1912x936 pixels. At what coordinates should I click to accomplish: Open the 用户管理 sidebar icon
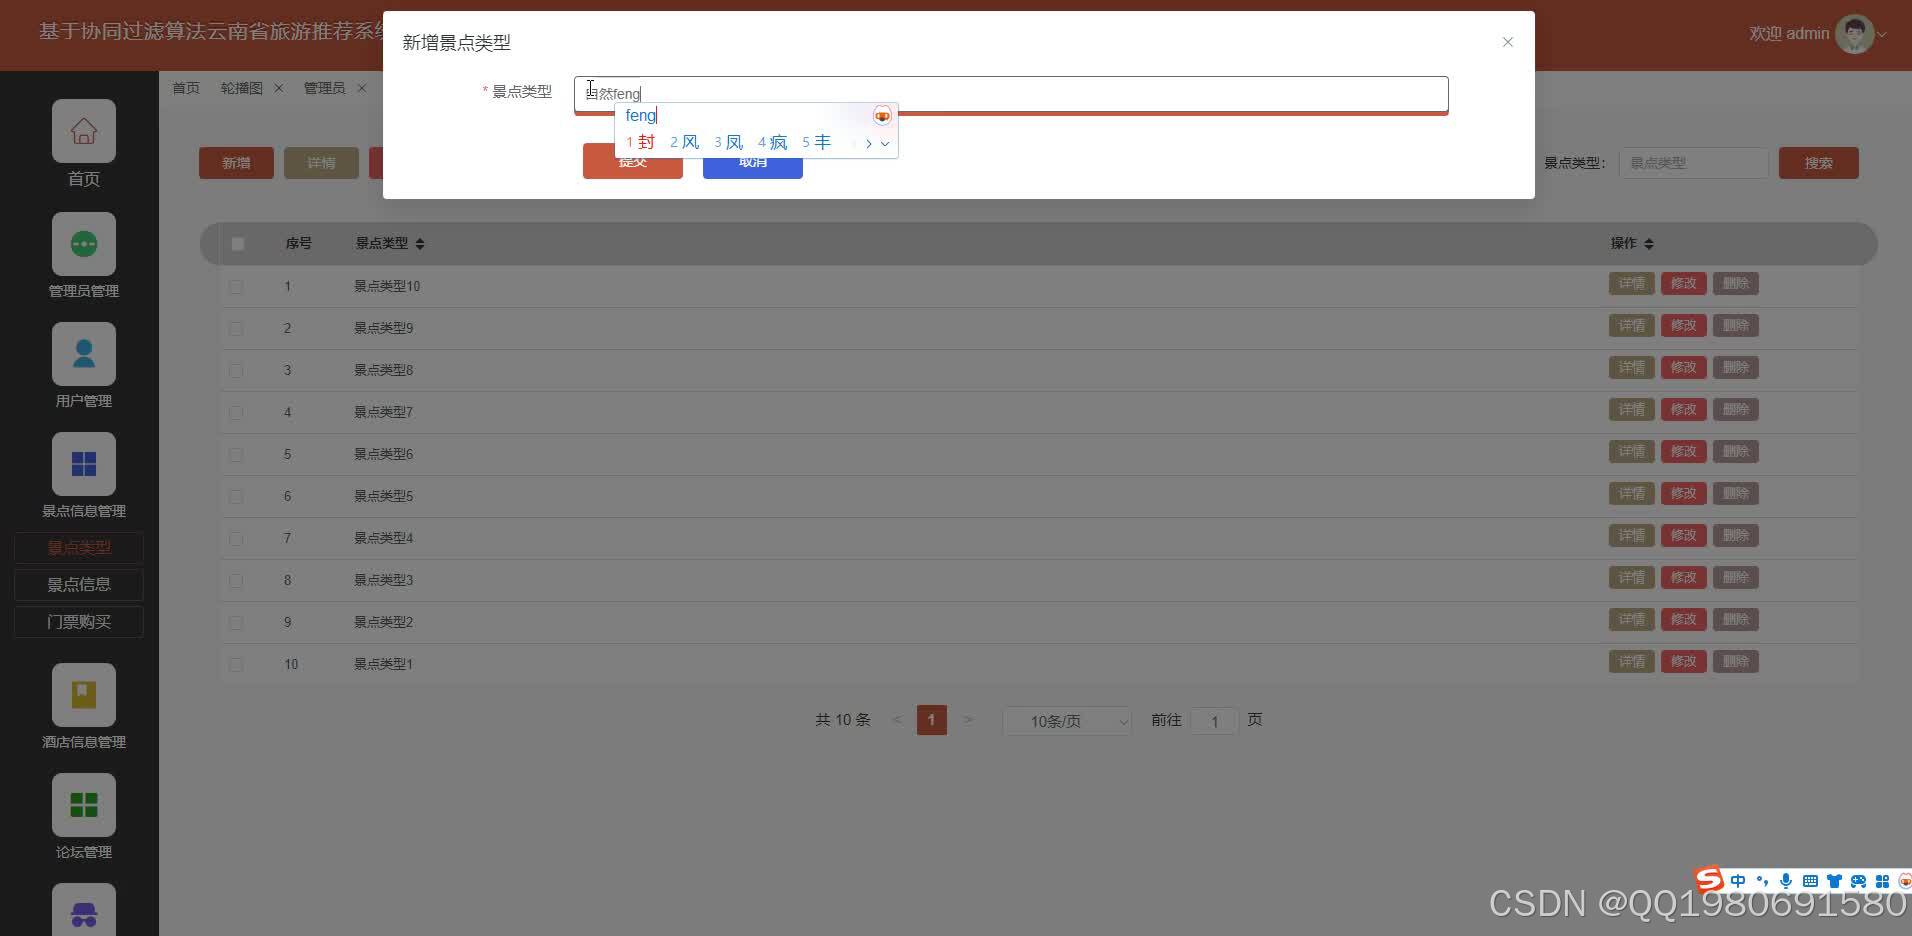84,354
